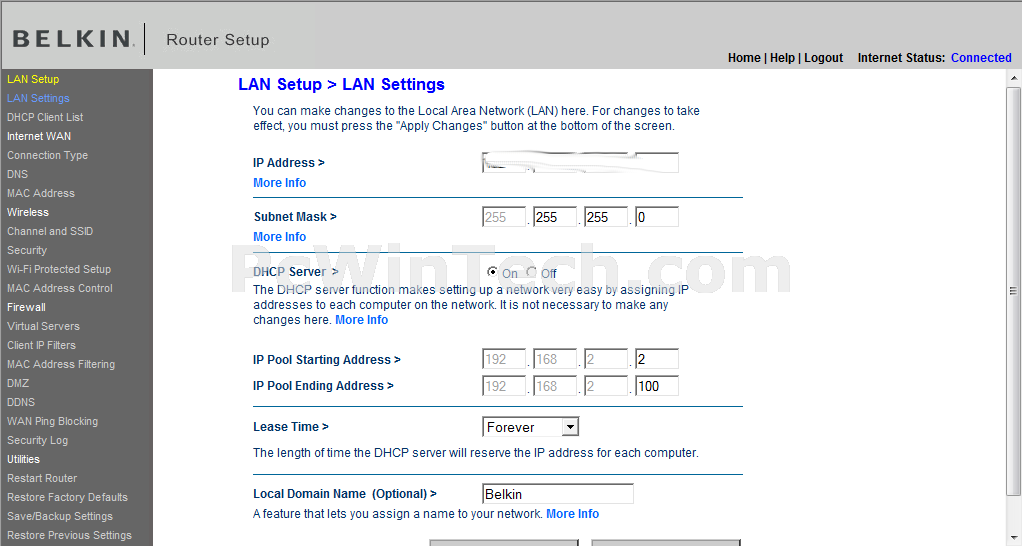
Task: Open More Info in DHCP description
Action: pos(362,320)
